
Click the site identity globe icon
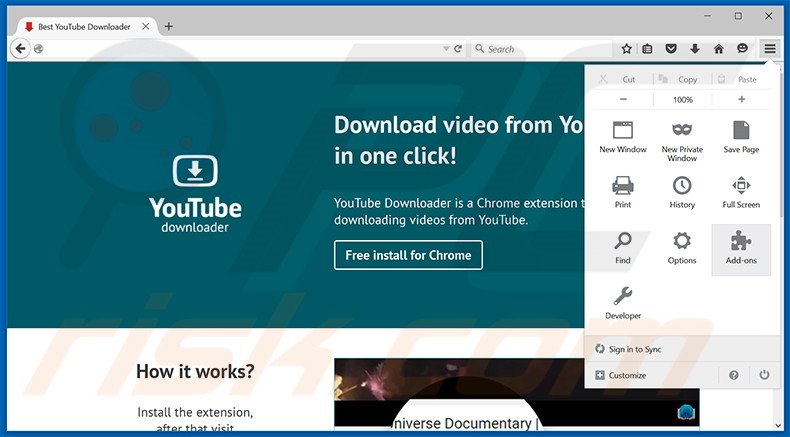(x=38, y=49)
